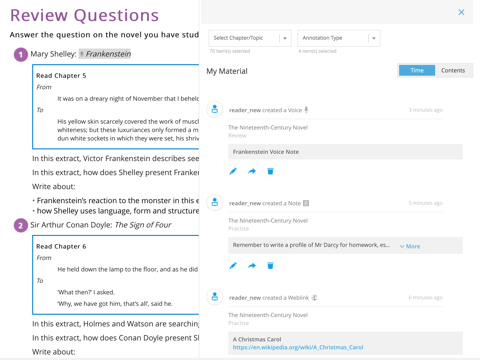Click the 'My Material' heading
The height and width of the screenshot is (360, 480).
coord(227,71)
